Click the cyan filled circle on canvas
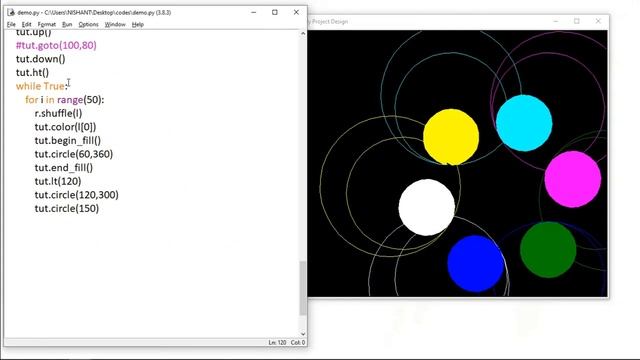Viewport: 640px width, 360px height. (524, 123)
